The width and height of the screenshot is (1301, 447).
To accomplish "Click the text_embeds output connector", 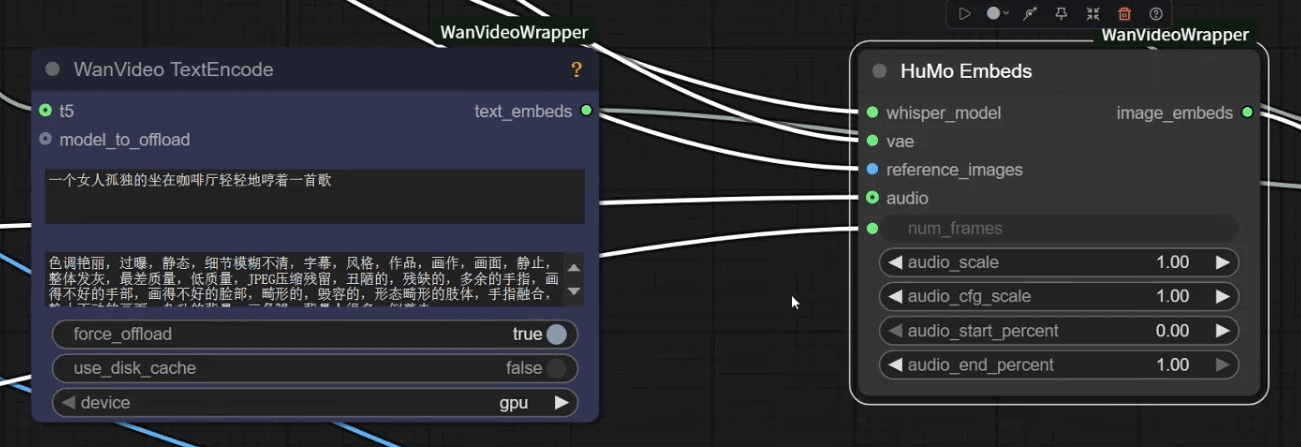I will coord(586,110).
